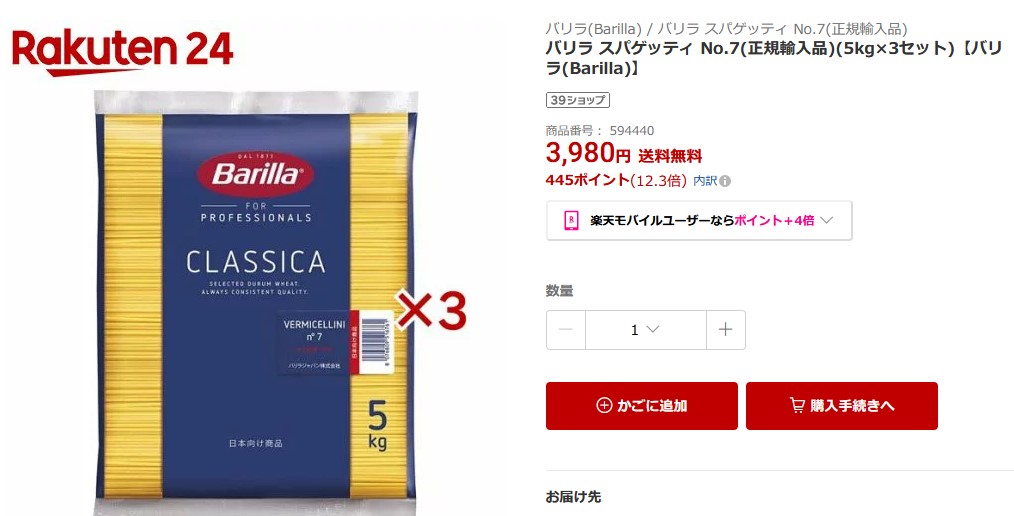Screen dimensions: 1014x516
Task: Decrease quantity with the minus button
Action: click(x=566, y=330)
